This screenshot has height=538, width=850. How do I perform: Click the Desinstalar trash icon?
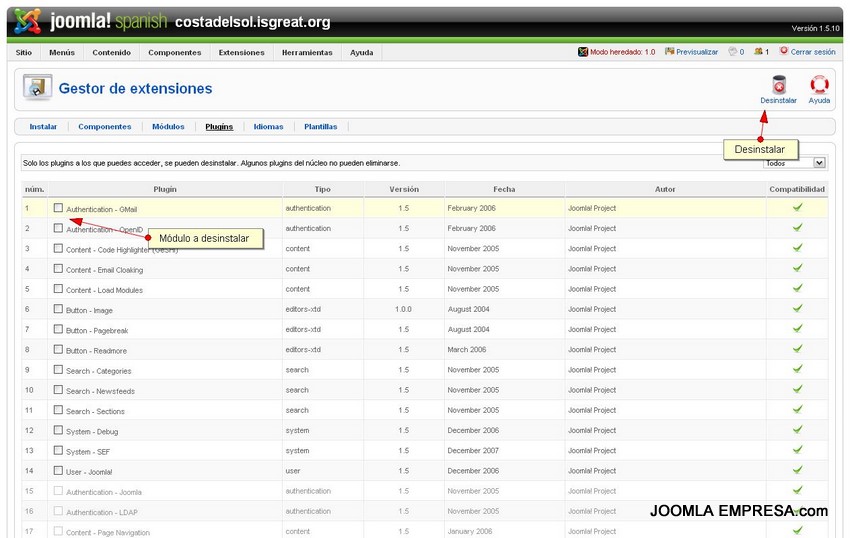778,85
